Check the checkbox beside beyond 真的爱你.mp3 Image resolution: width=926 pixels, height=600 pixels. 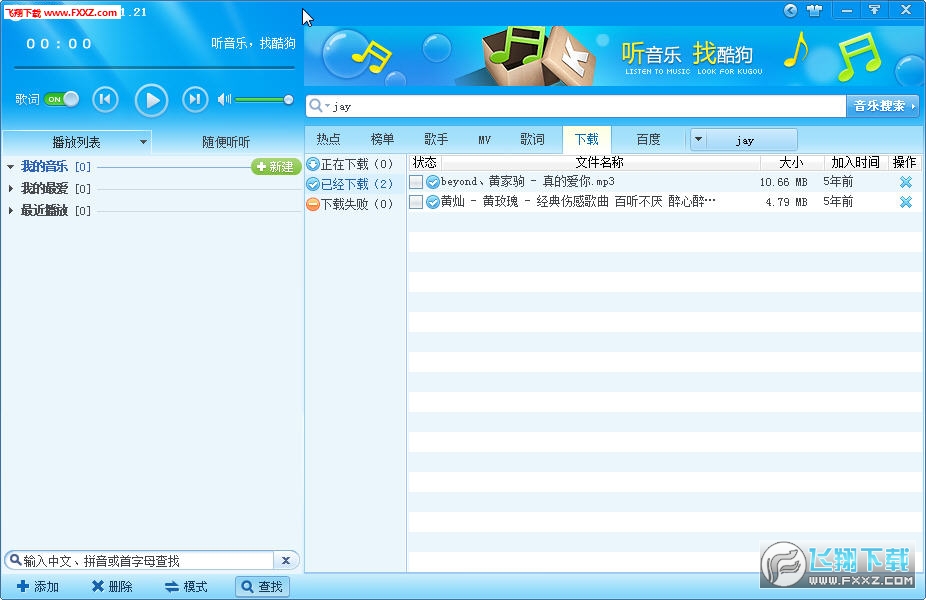pos(415,182)
